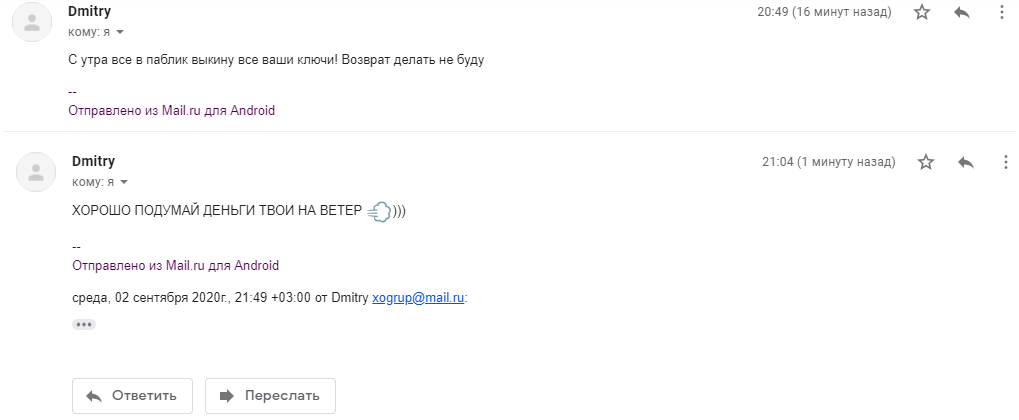Click the Ответить reply button
This screenshot has height=420, width=1019.
coord(133,396)
